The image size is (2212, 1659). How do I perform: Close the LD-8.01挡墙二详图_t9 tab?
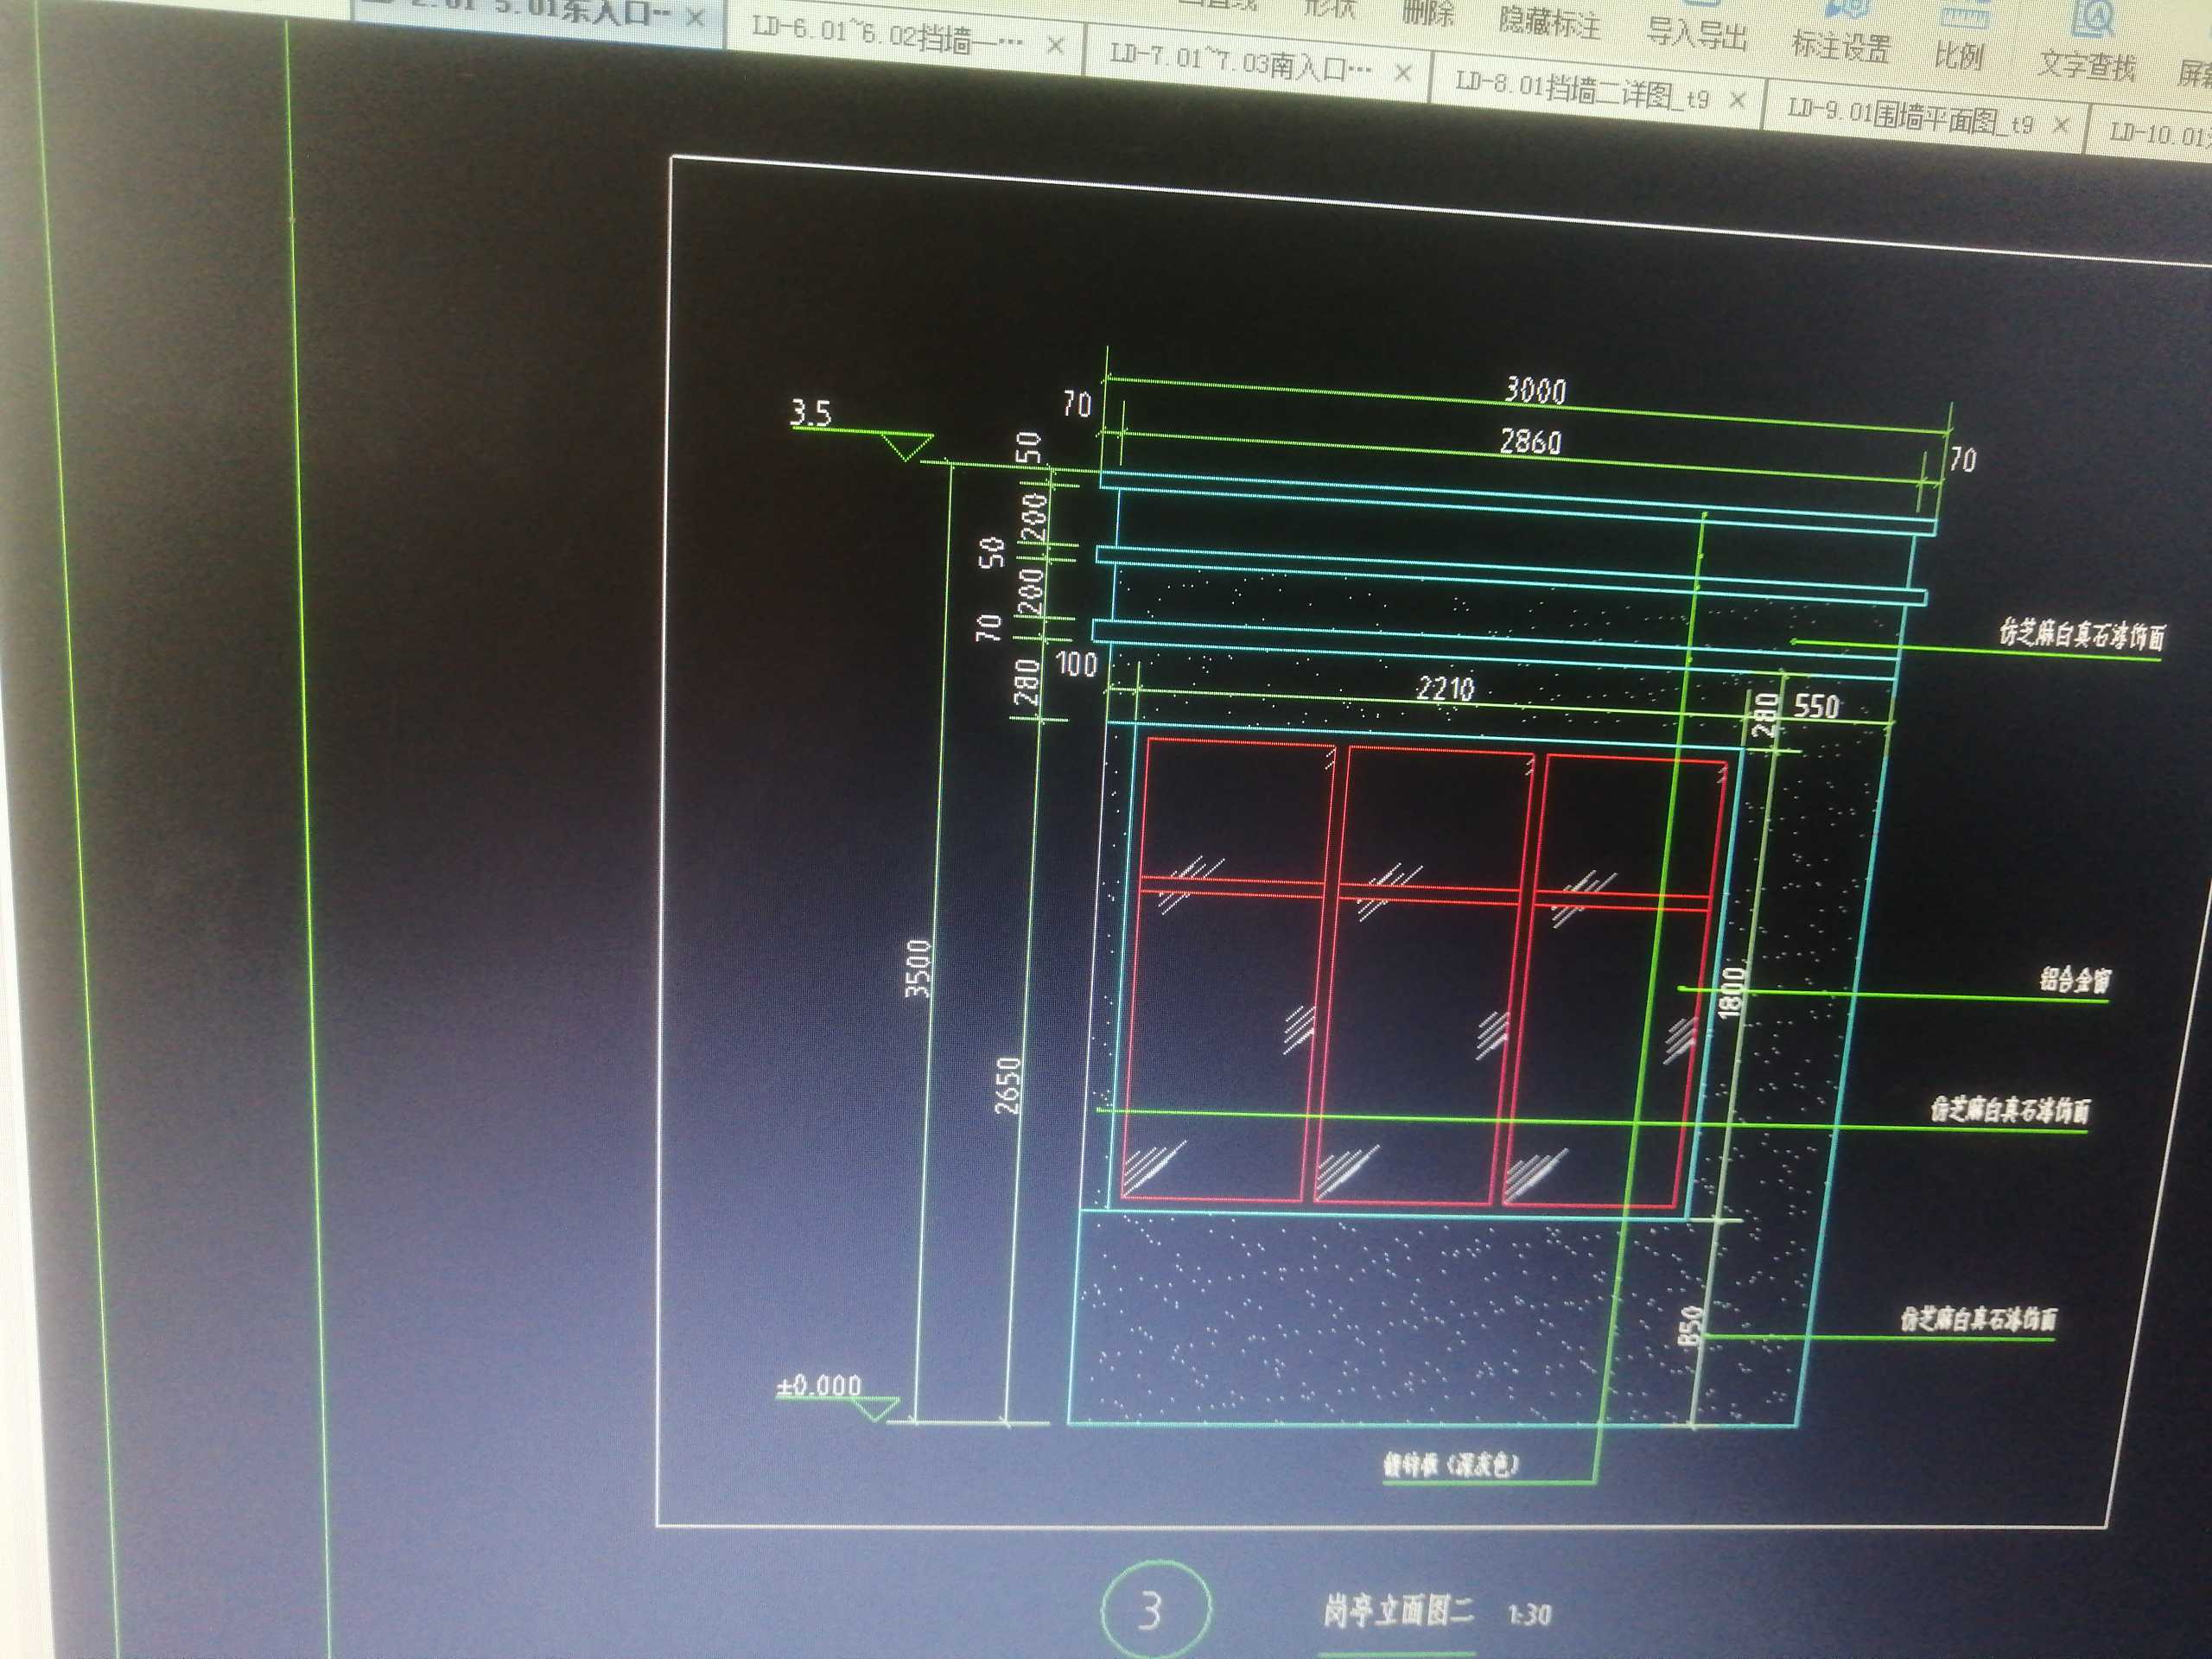click(1737, 101)
